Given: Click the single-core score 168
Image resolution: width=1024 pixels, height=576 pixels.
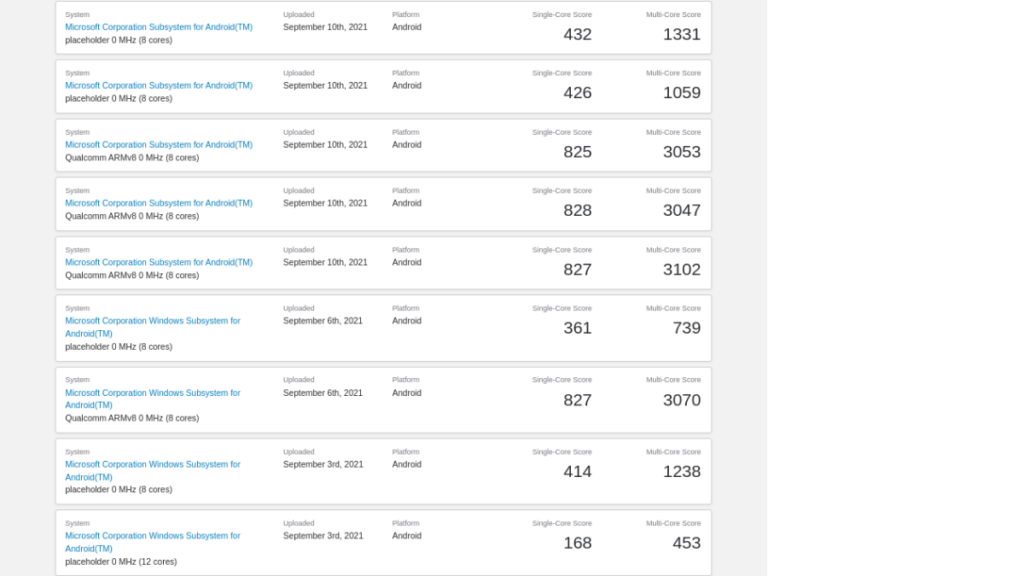Looking at the screenshot, I should click(577, 543).
